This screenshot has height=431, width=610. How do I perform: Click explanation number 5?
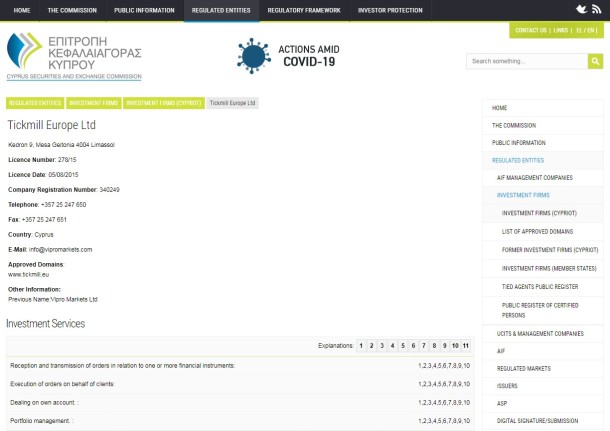pos(403,345)
